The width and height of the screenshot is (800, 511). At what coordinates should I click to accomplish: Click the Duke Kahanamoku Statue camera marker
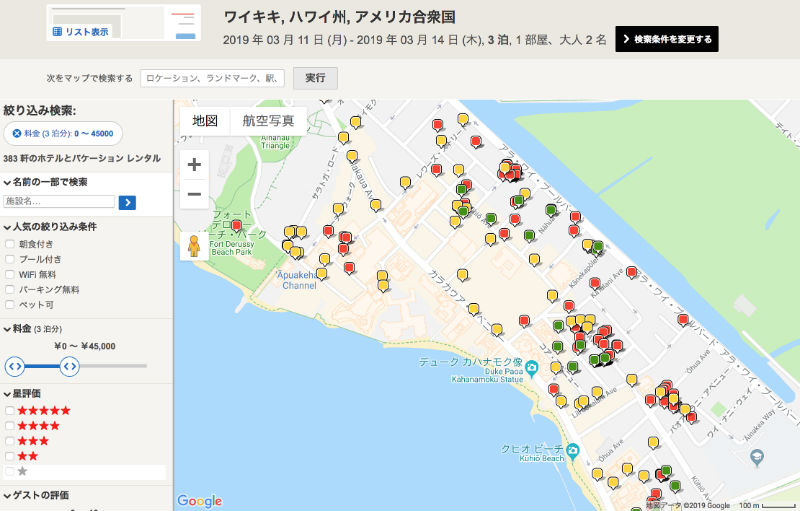coord(531,368)
